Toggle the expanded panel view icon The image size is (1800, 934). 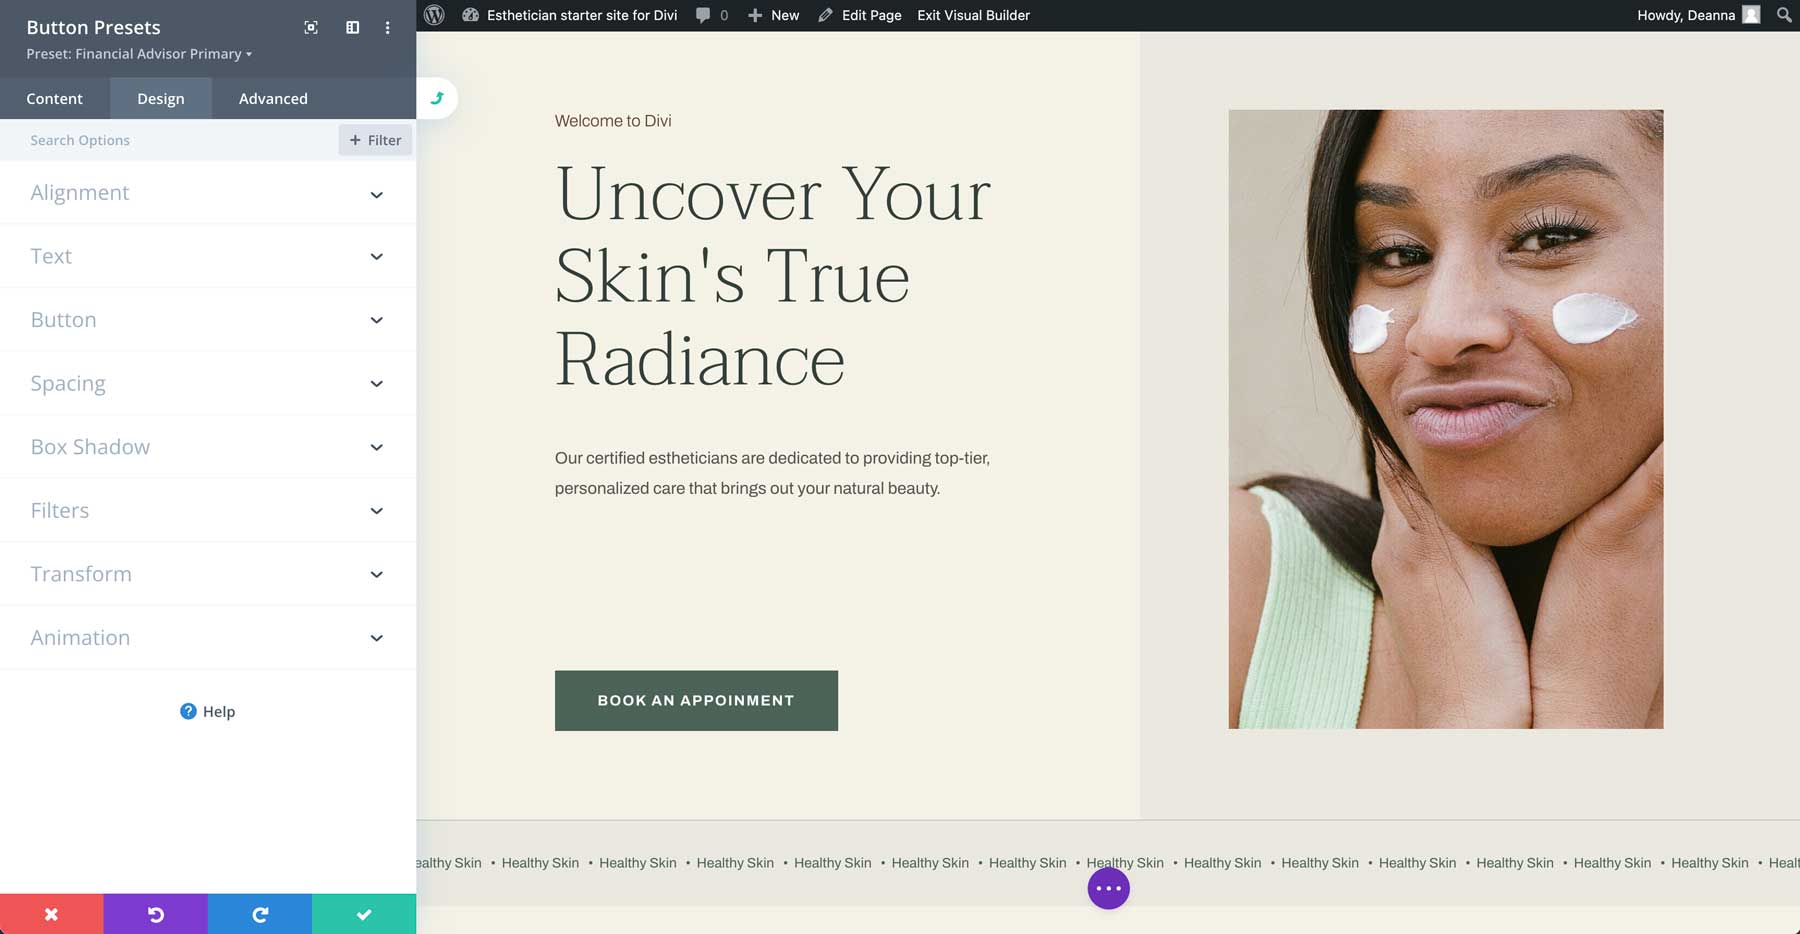point(352,28)
